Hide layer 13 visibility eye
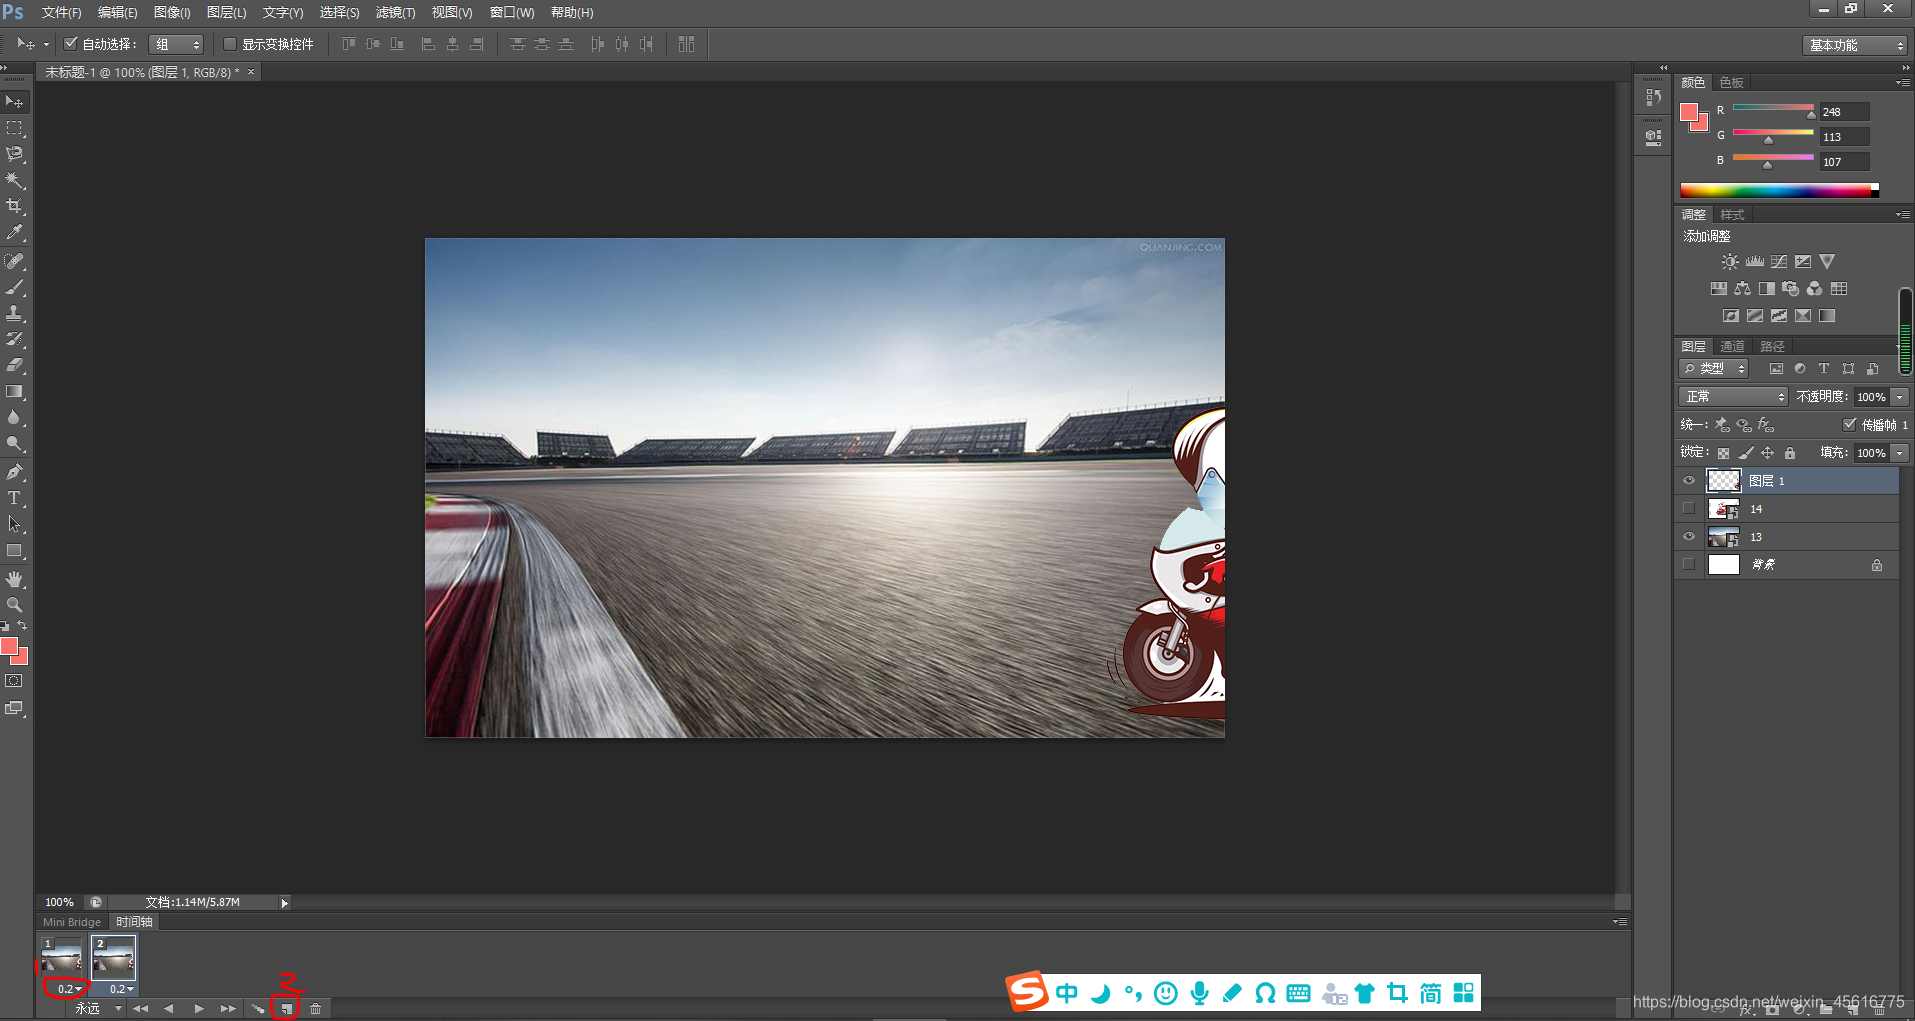The image size is (1915, 1021). pos(1689,537)
